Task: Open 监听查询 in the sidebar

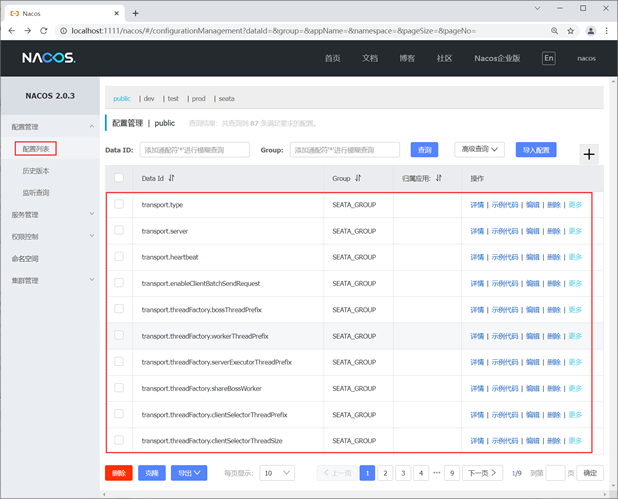Action: click(x=36, y=193)
